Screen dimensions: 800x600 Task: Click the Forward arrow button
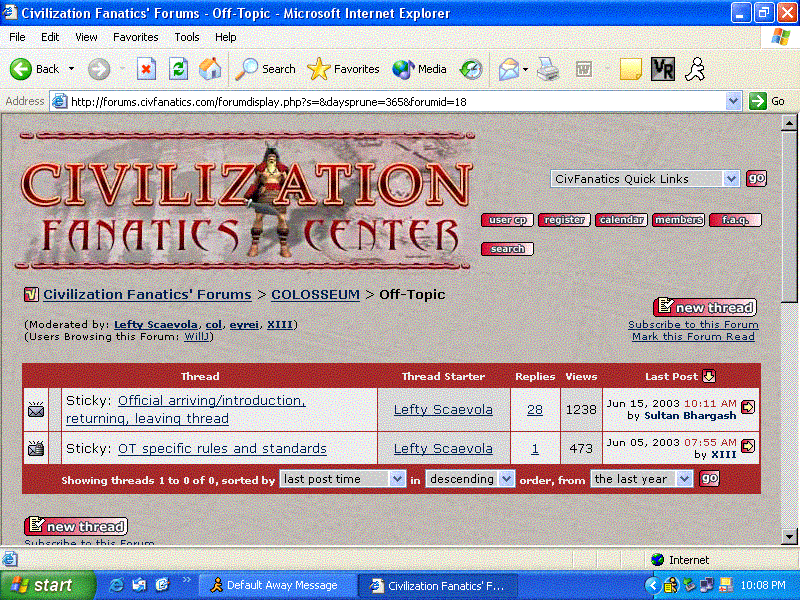[x=98, y=69]
